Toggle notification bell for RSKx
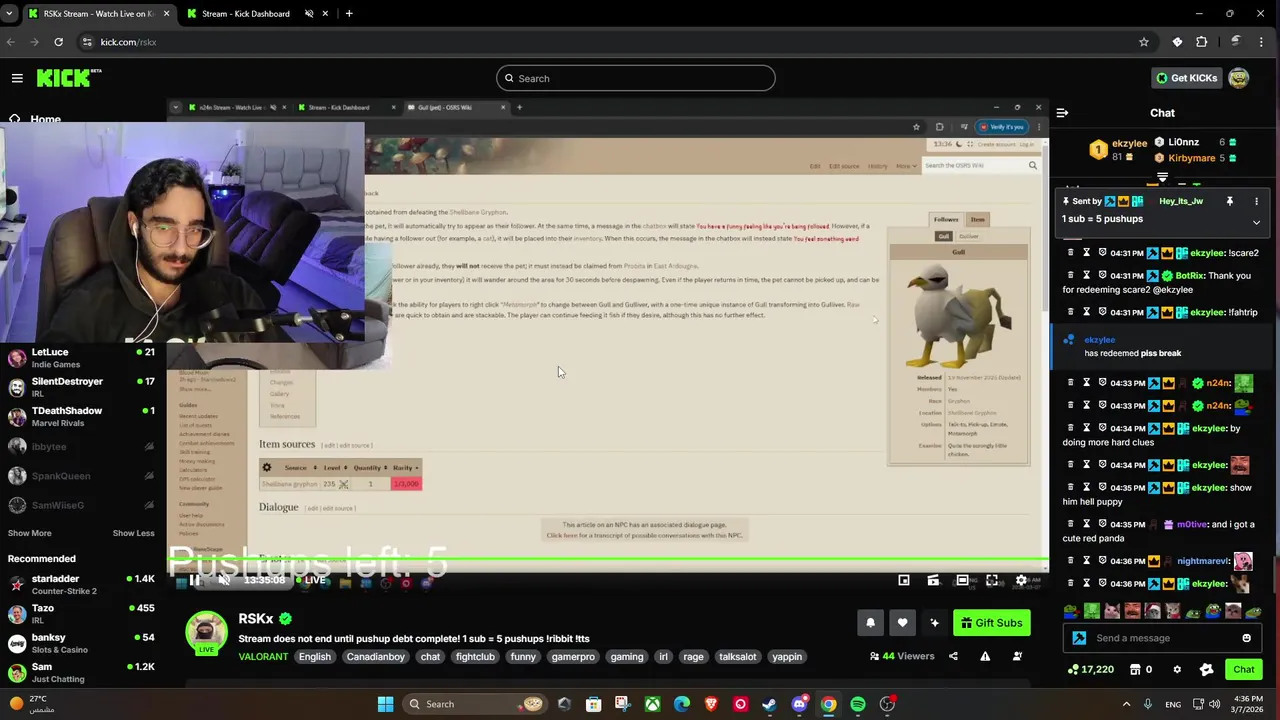This screenshot has width=1280, height=720. tap(870, 623)
